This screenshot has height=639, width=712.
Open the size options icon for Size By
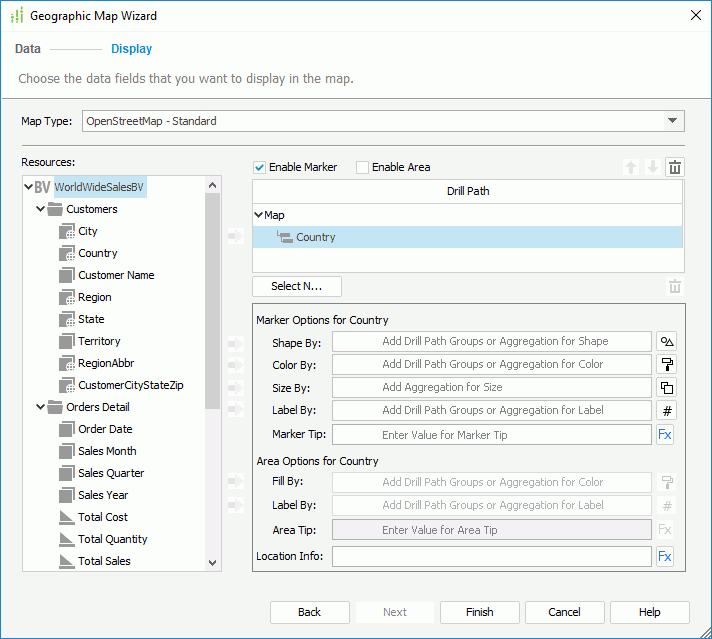pyautogui.click(x=666, y=387)
